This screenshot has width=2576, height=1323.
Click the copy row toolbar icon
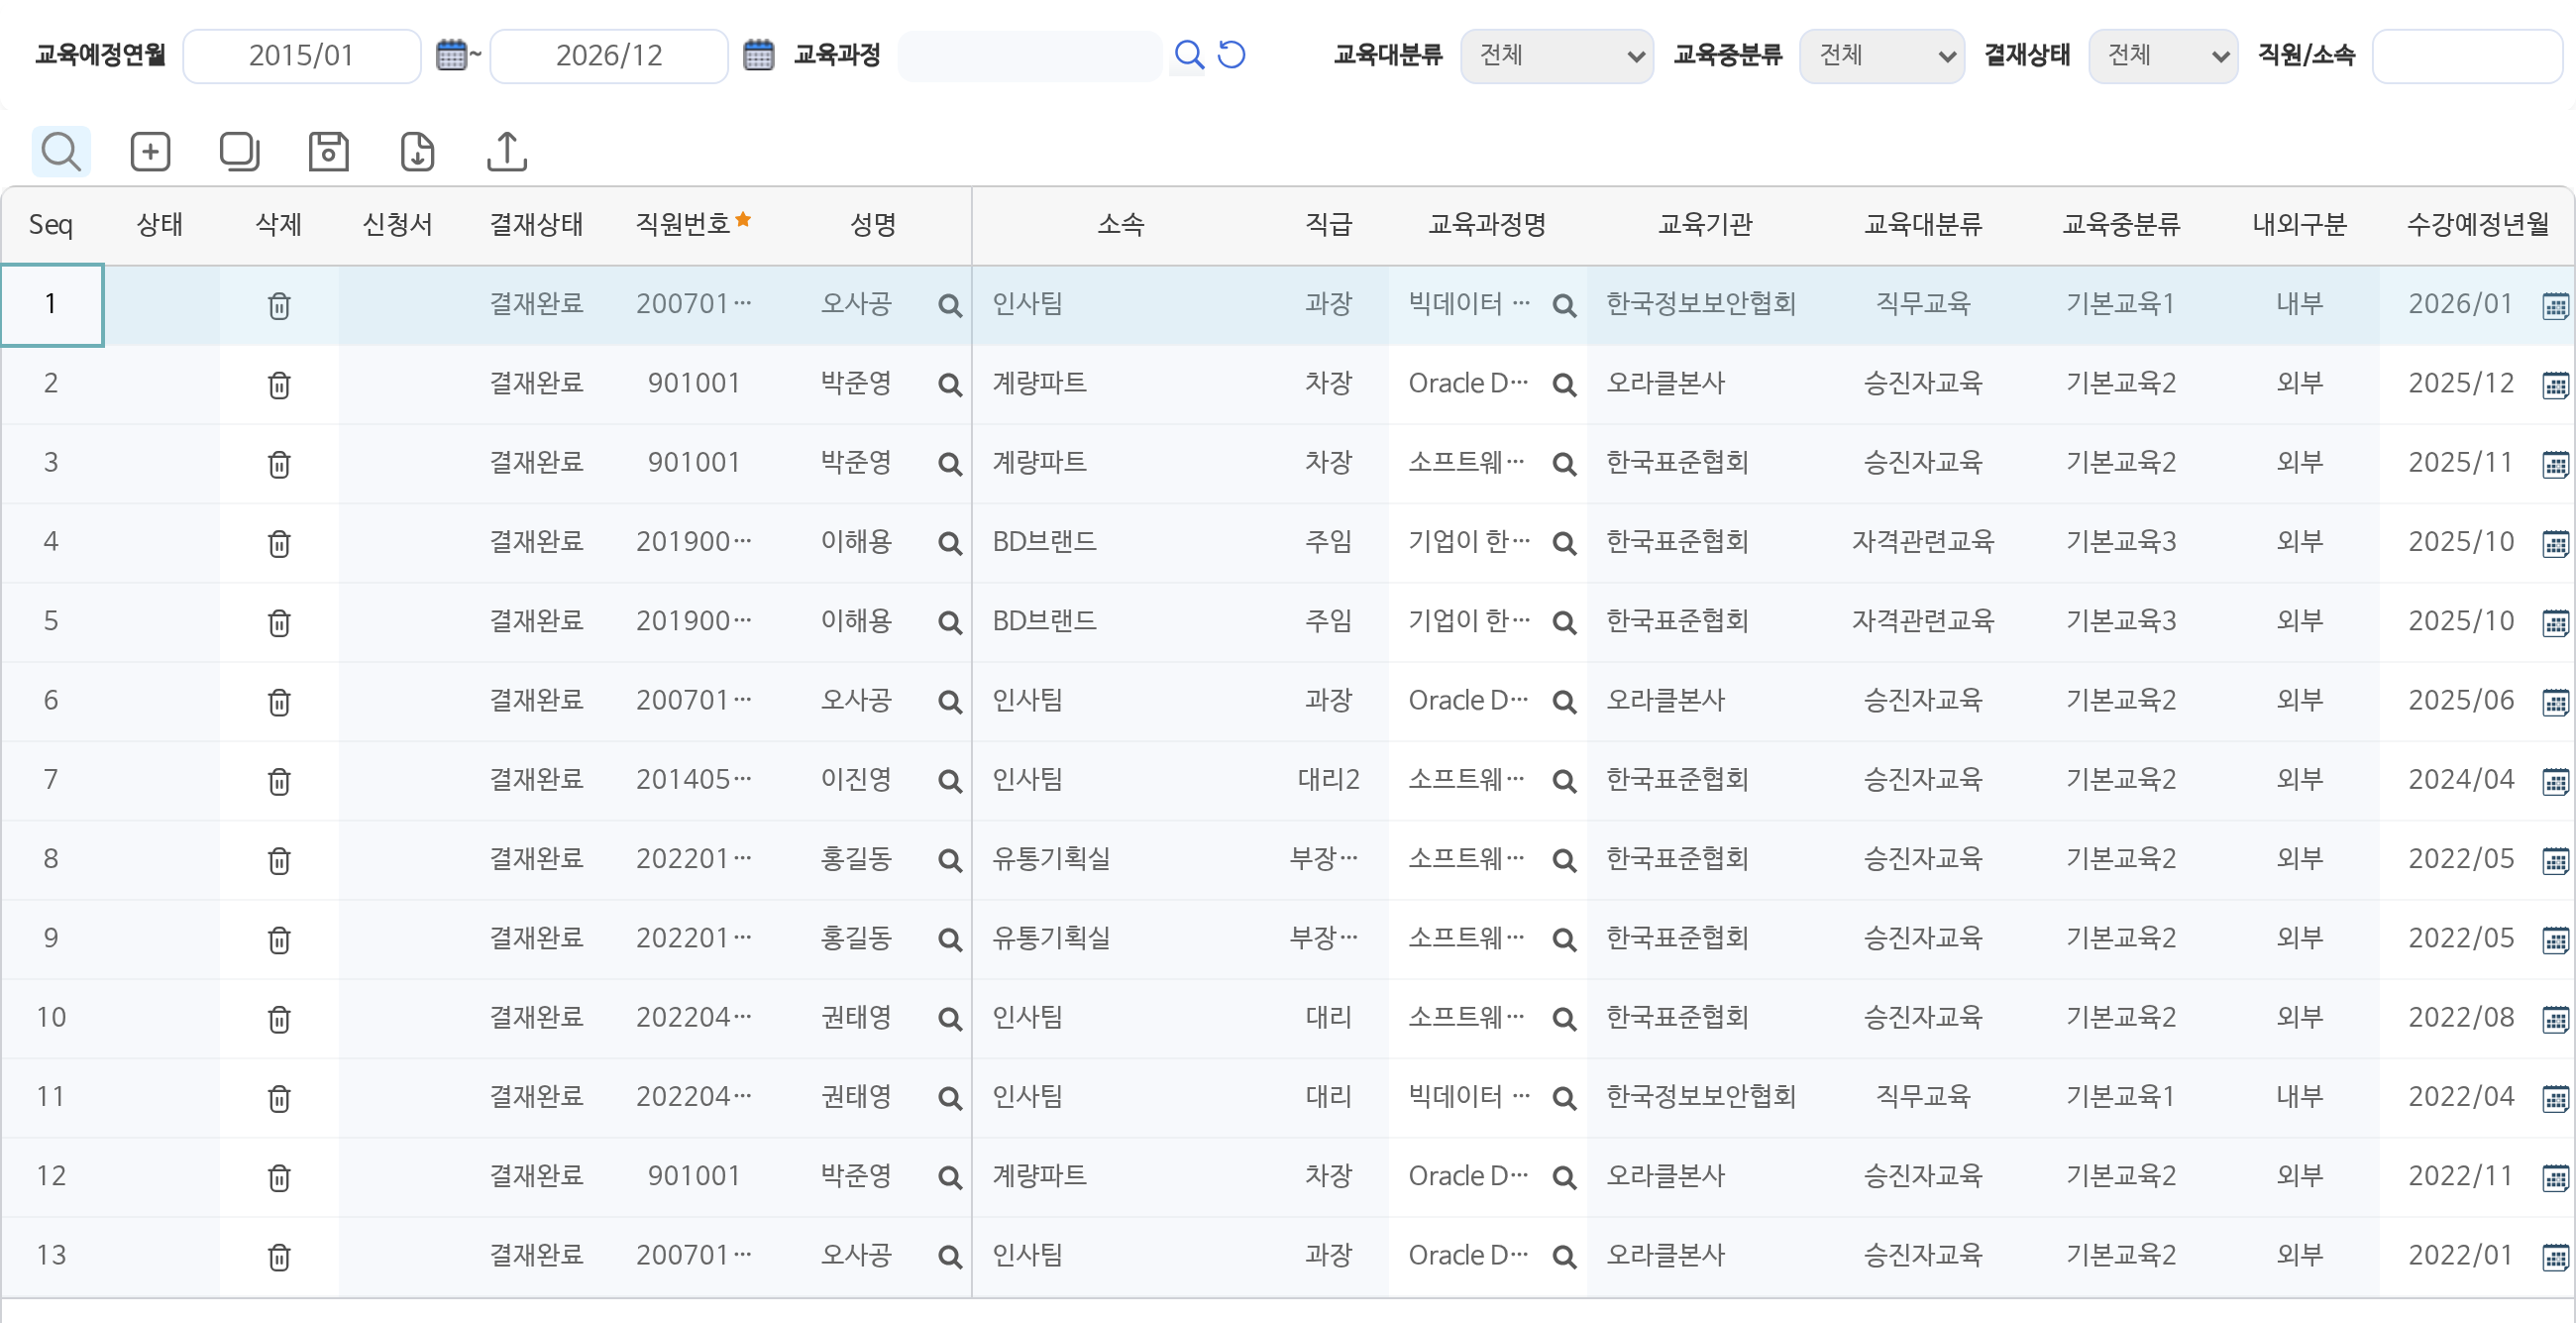click(x=239, y=152)
